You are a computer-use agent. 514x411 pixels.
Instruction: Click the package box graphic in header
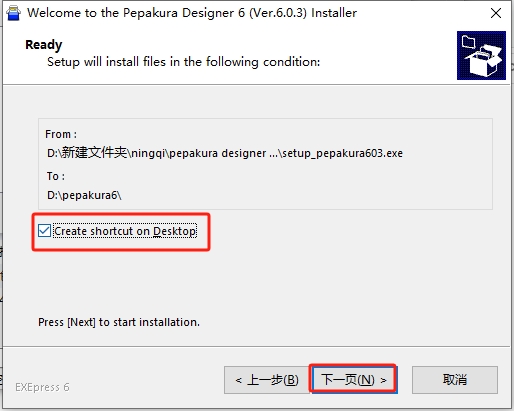coord(481,55)
